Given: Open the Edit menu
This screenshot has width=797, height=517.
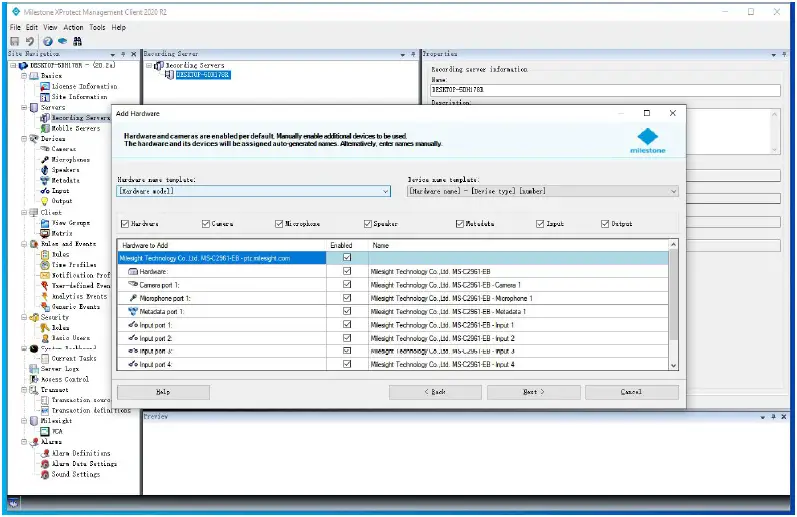Looking at the screenshot, I should (32, 27).
